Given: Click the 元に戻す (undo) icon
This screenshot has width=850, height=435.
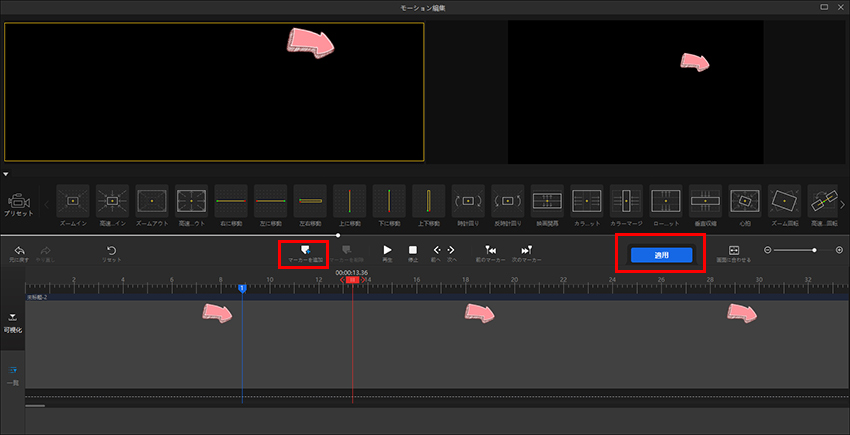Looking at the screenshot, I should tap(19, 250).
